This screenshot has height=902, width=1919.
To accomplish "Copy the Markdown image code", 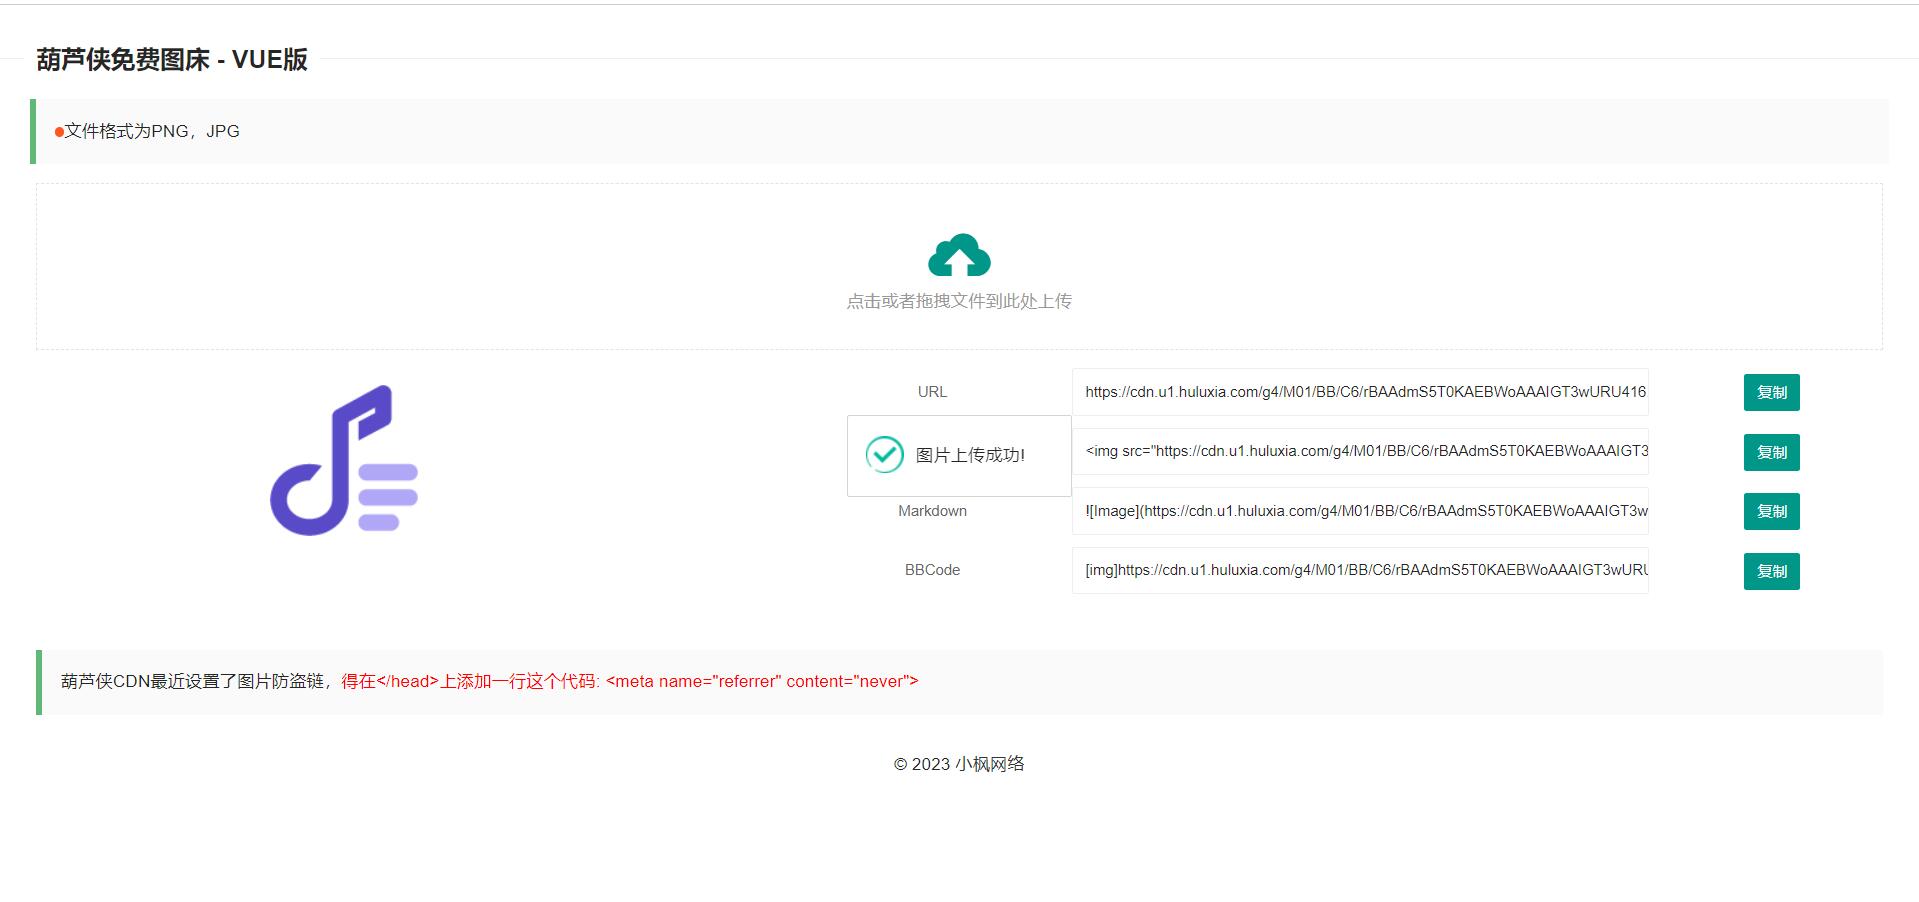I will [x=1771, y=511].
